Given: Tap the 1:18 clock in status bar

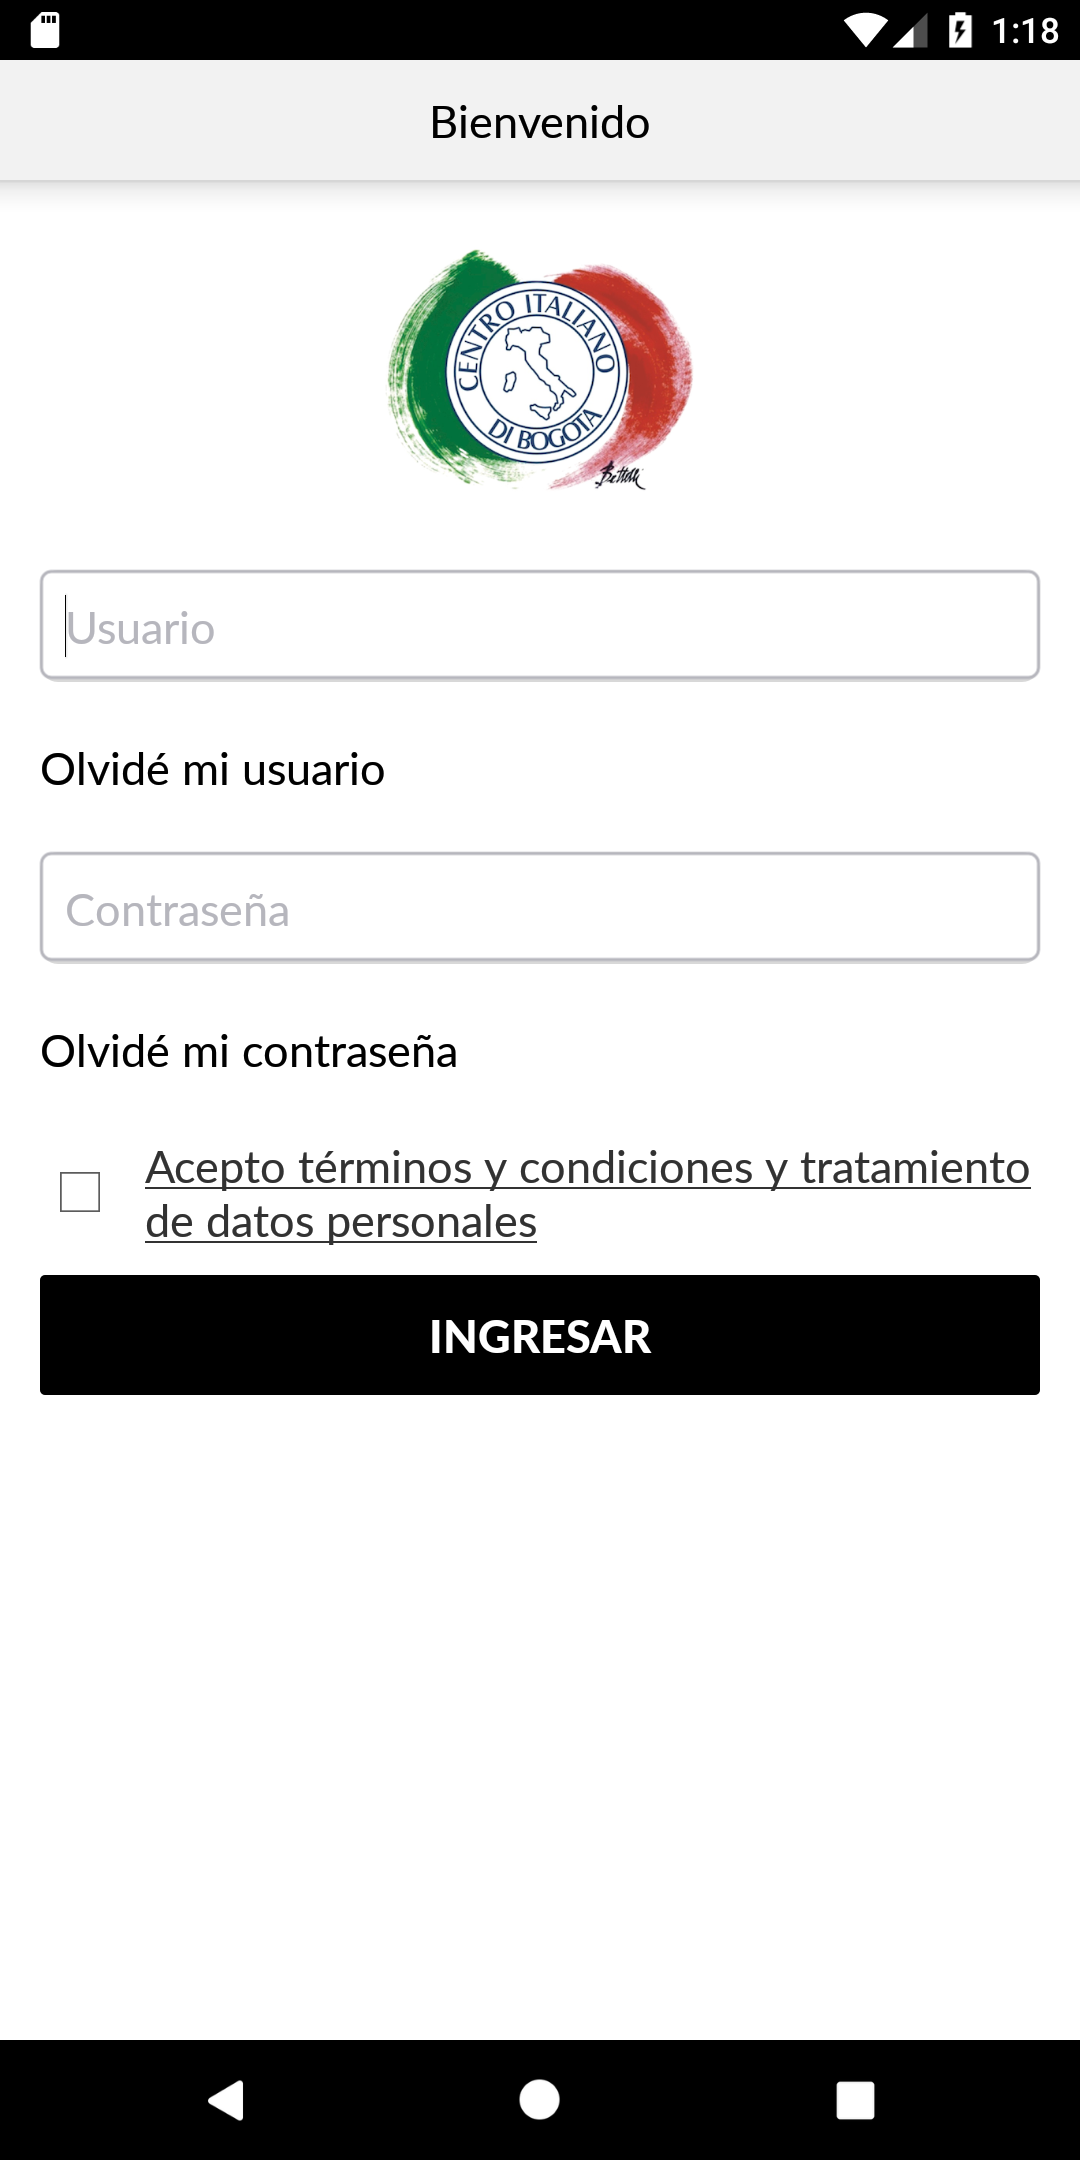Looking at the screenshot, I should click(1025, 31).
